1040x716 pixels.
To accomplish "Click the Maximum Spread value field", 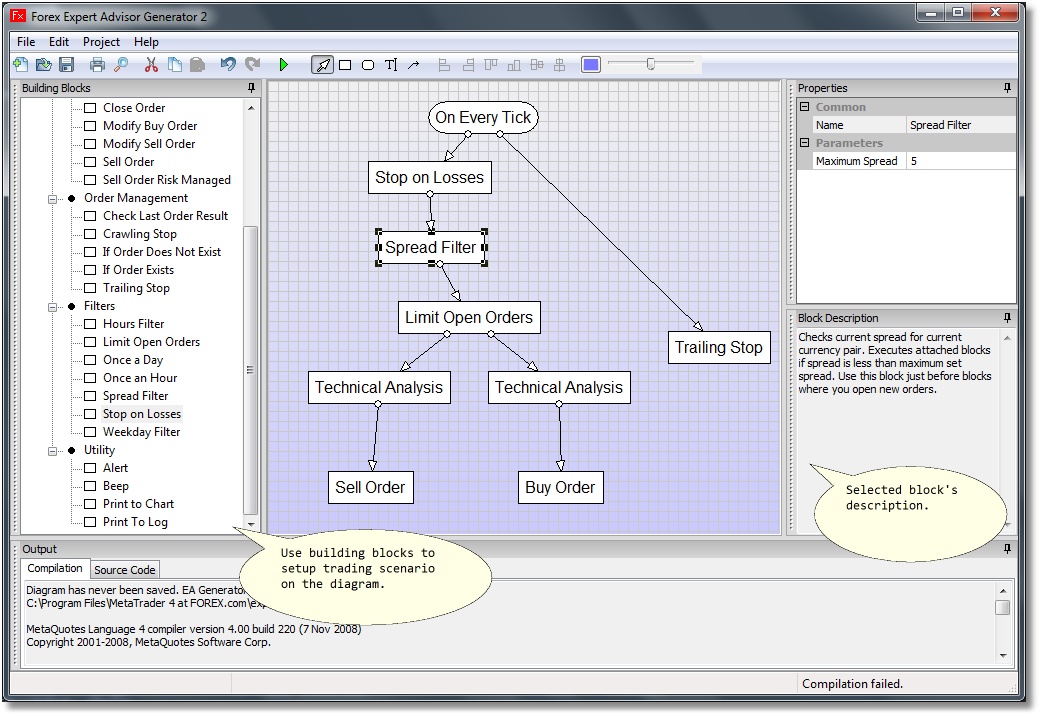I will click(x=960, y=161).
